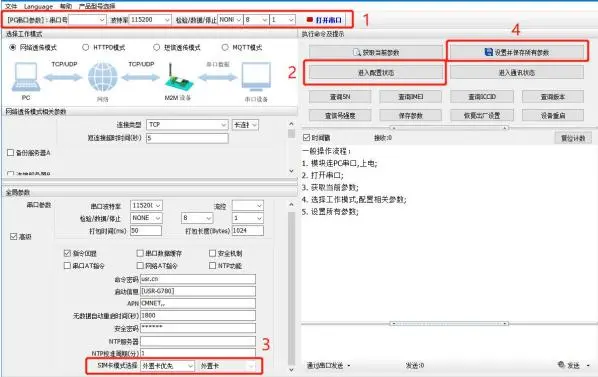Click the 安全密码 password field

click(x=198, y=328)
